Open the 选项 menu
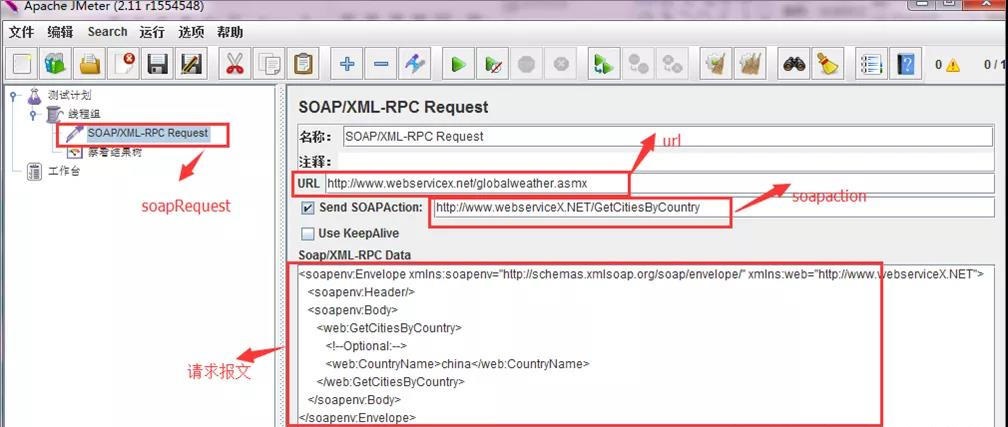1008x427 pixels. [x=191, y=32]
